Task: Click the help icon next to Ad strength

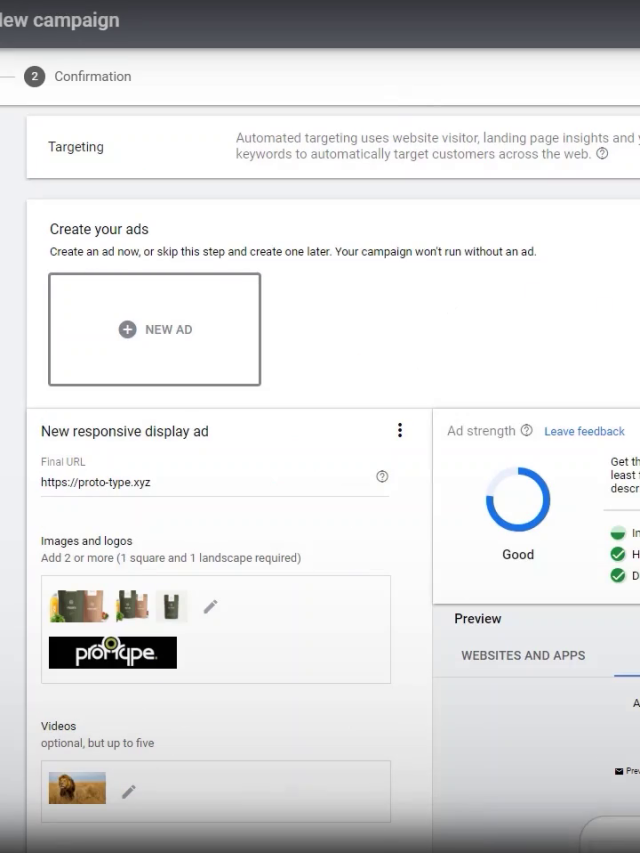Action: coord(527,431)
